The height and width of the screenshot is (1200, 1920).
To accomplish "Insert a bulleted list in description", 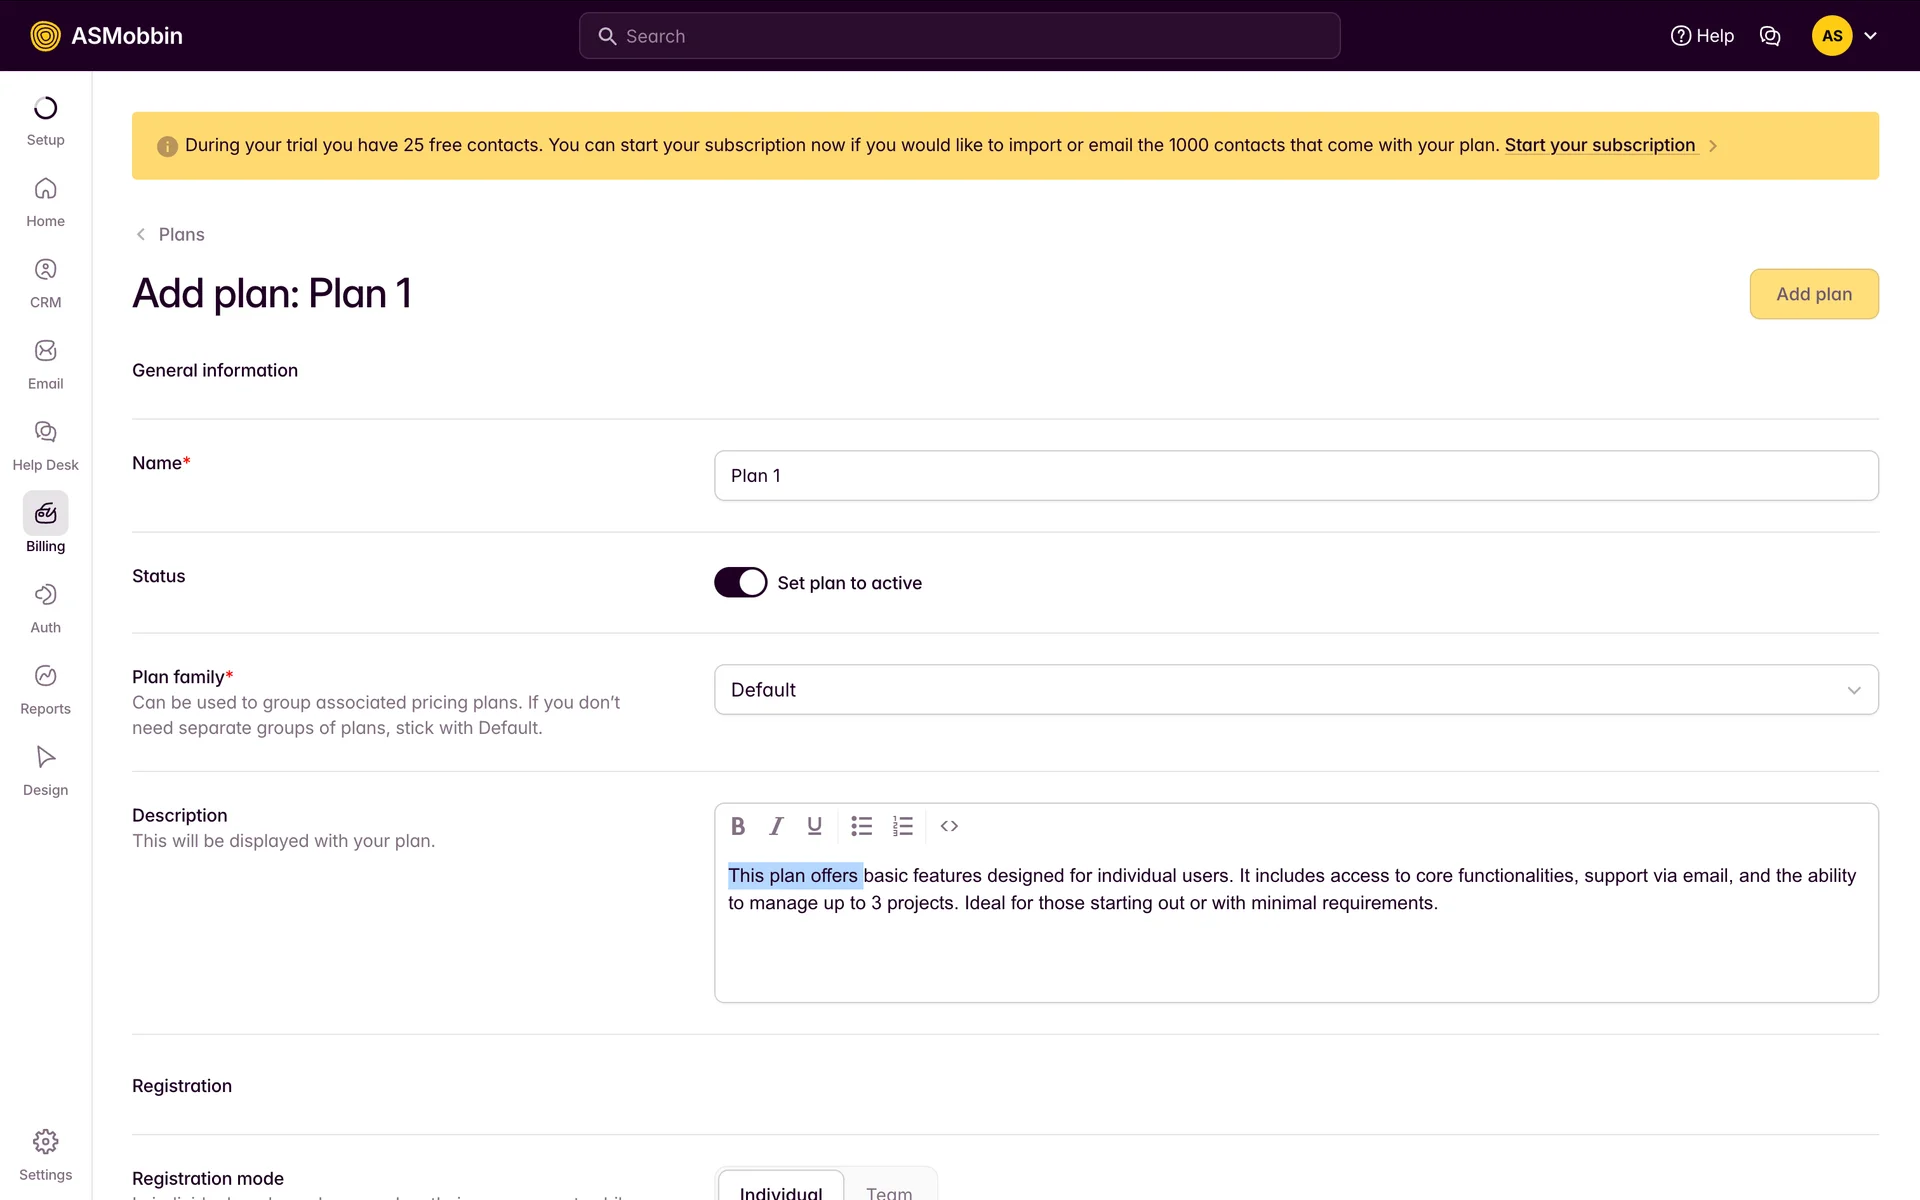I will pyautogui.click(x=861, y=826).
